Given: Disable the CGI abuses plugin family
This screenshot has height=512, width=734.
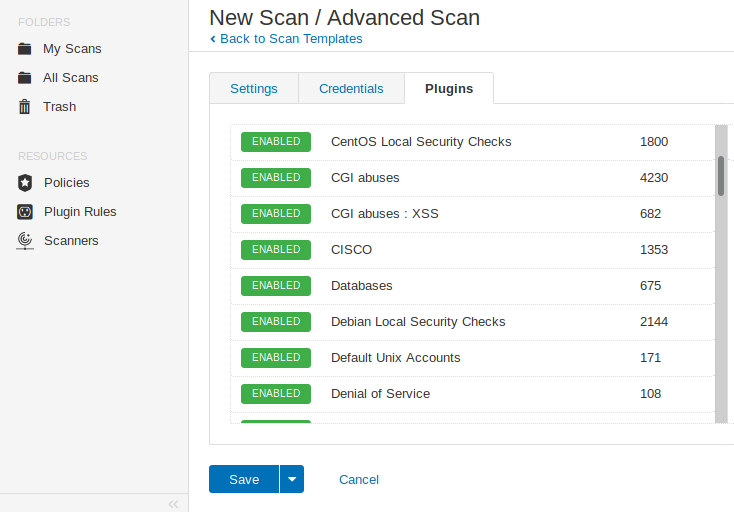Looking at the screenshot, I should click(276, 178).
